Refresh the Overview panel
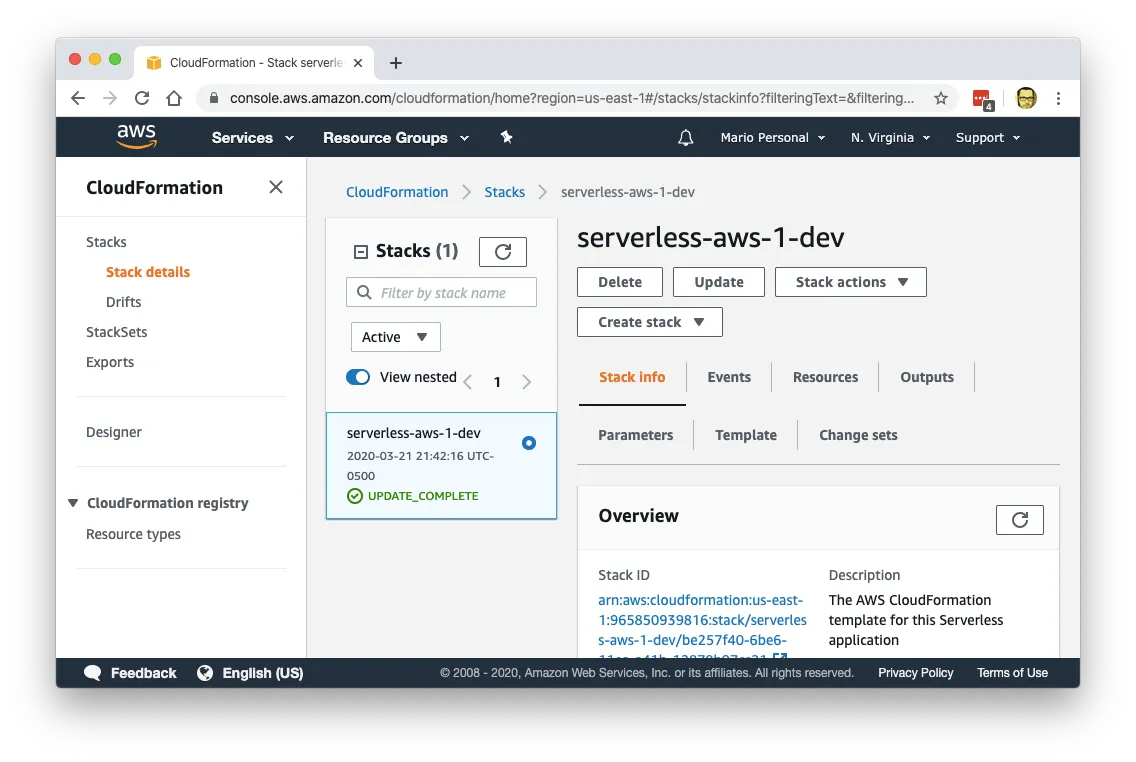Image resolution: width=1136 pixels, height=762 pixels. pos(1019,520)
